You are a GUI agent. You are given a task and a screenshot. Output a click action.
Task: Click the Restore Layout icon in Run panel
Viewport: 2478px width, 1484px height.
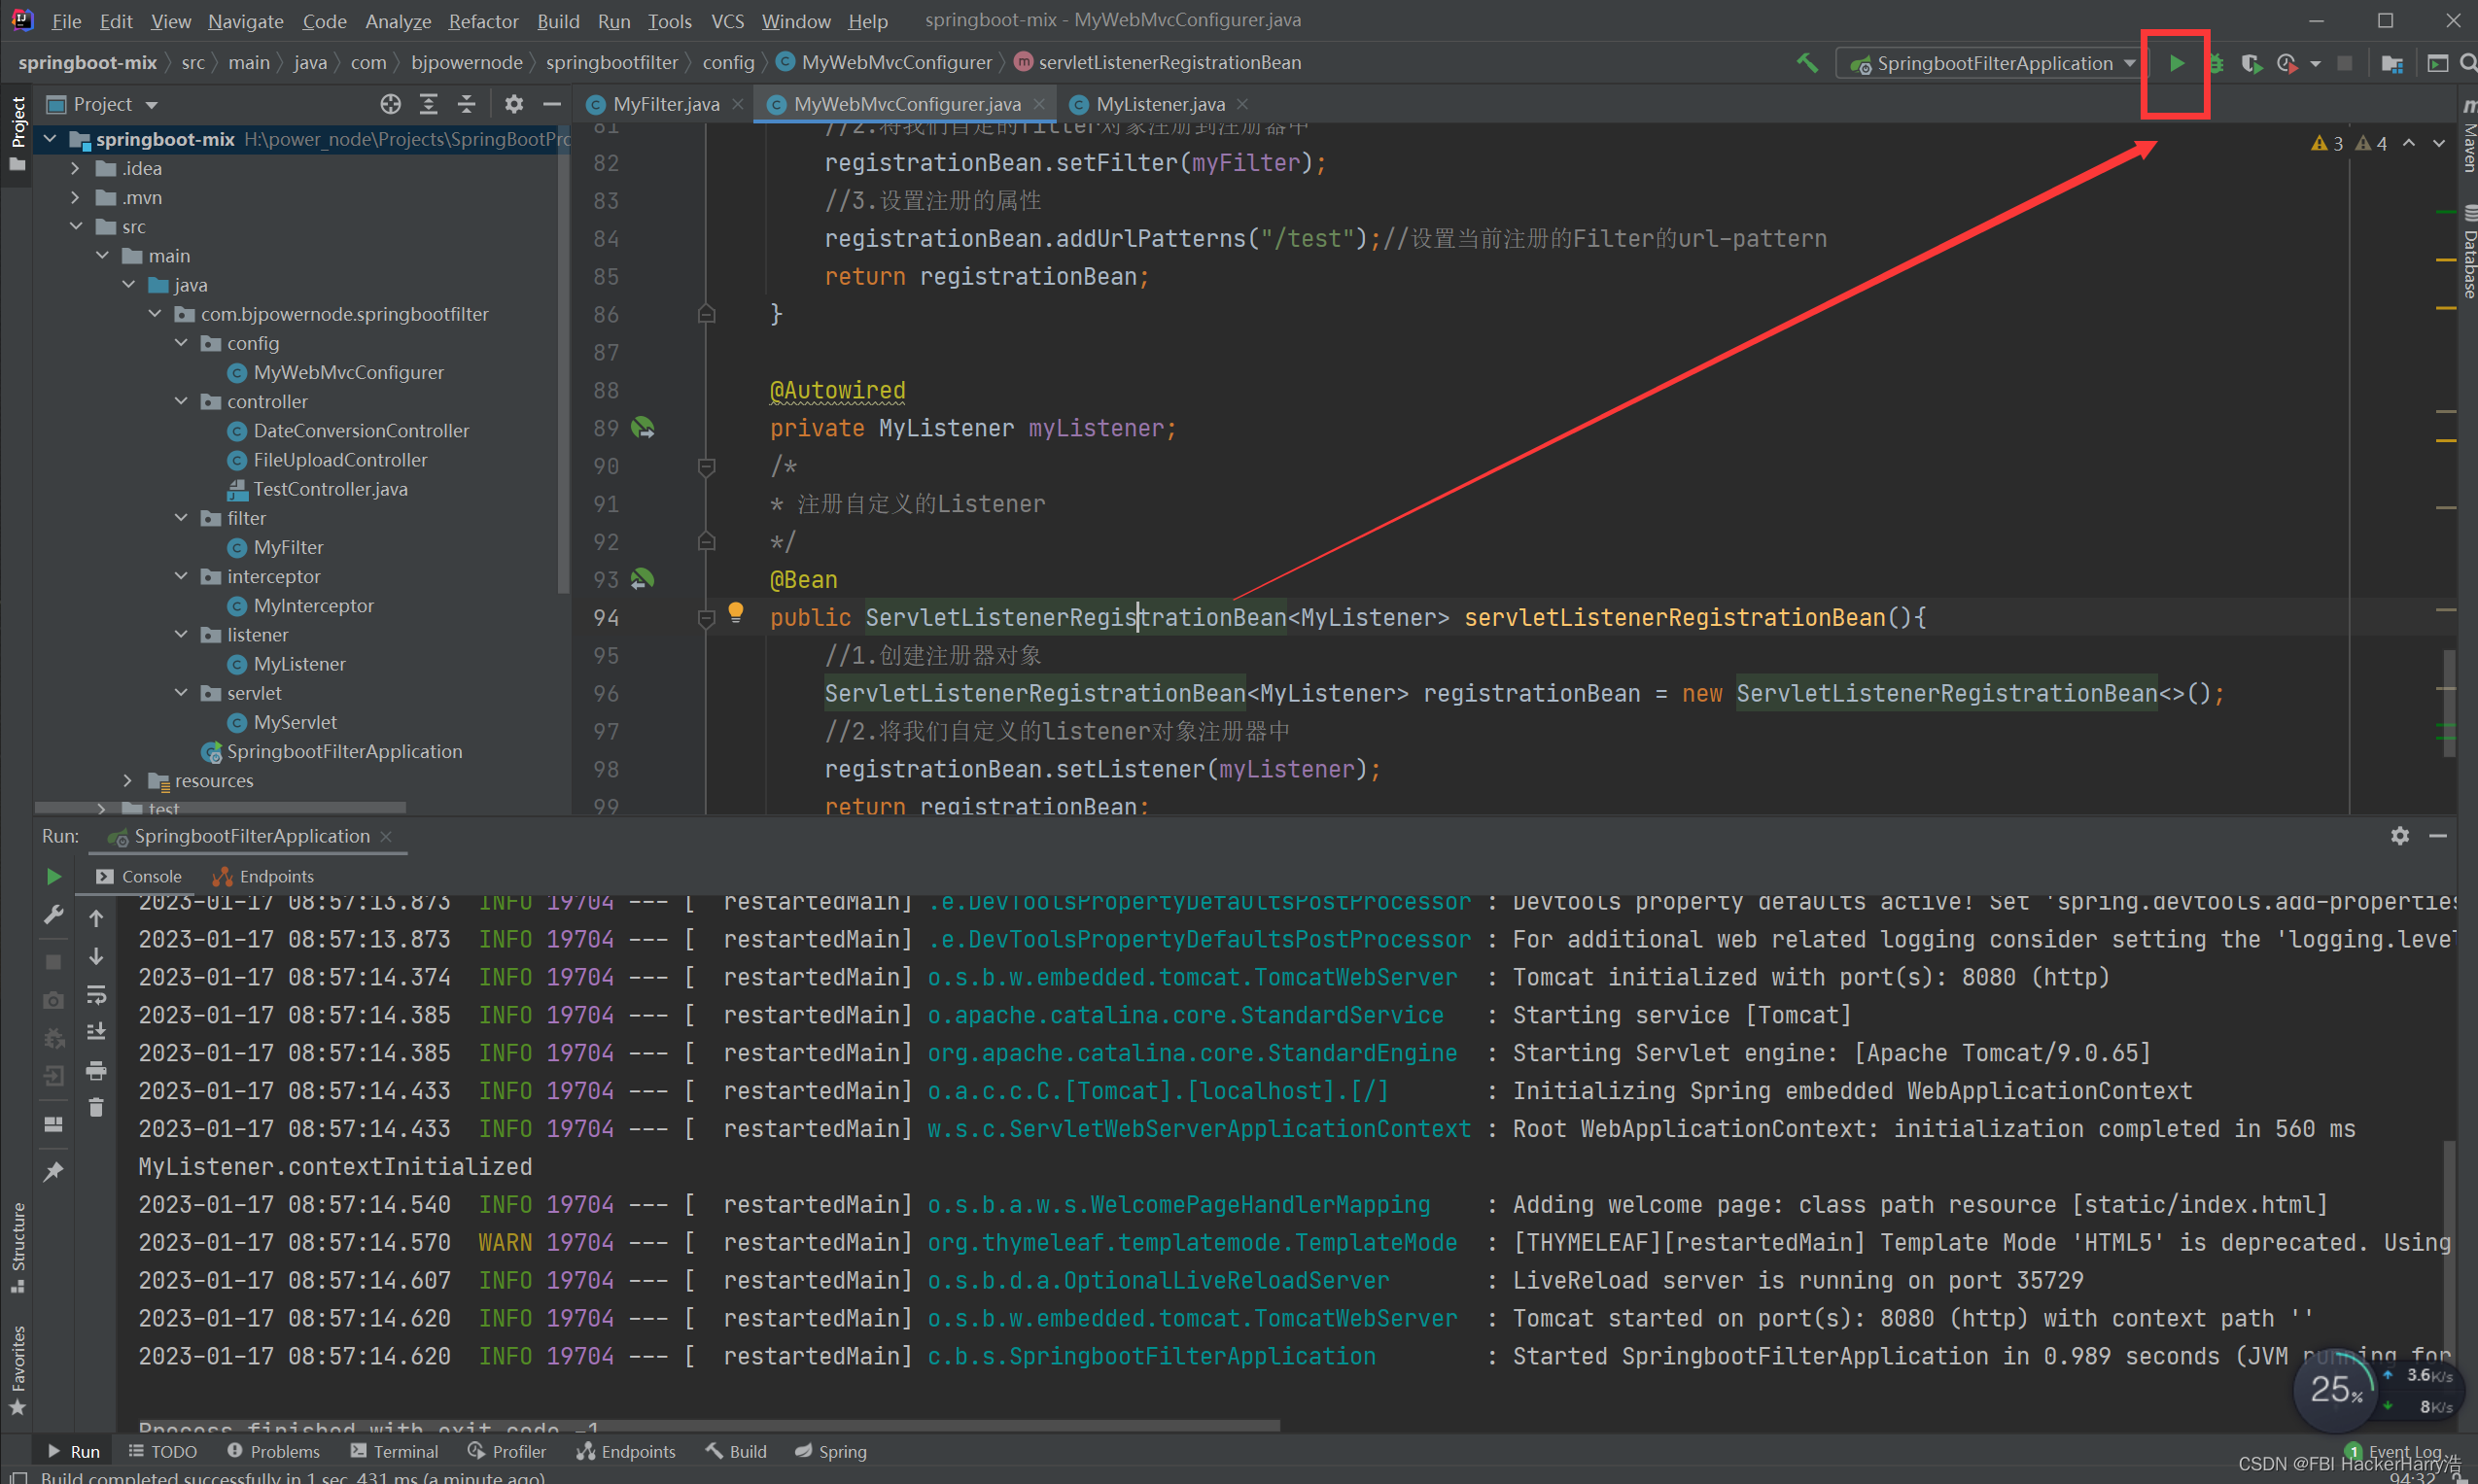(54, 1124)
